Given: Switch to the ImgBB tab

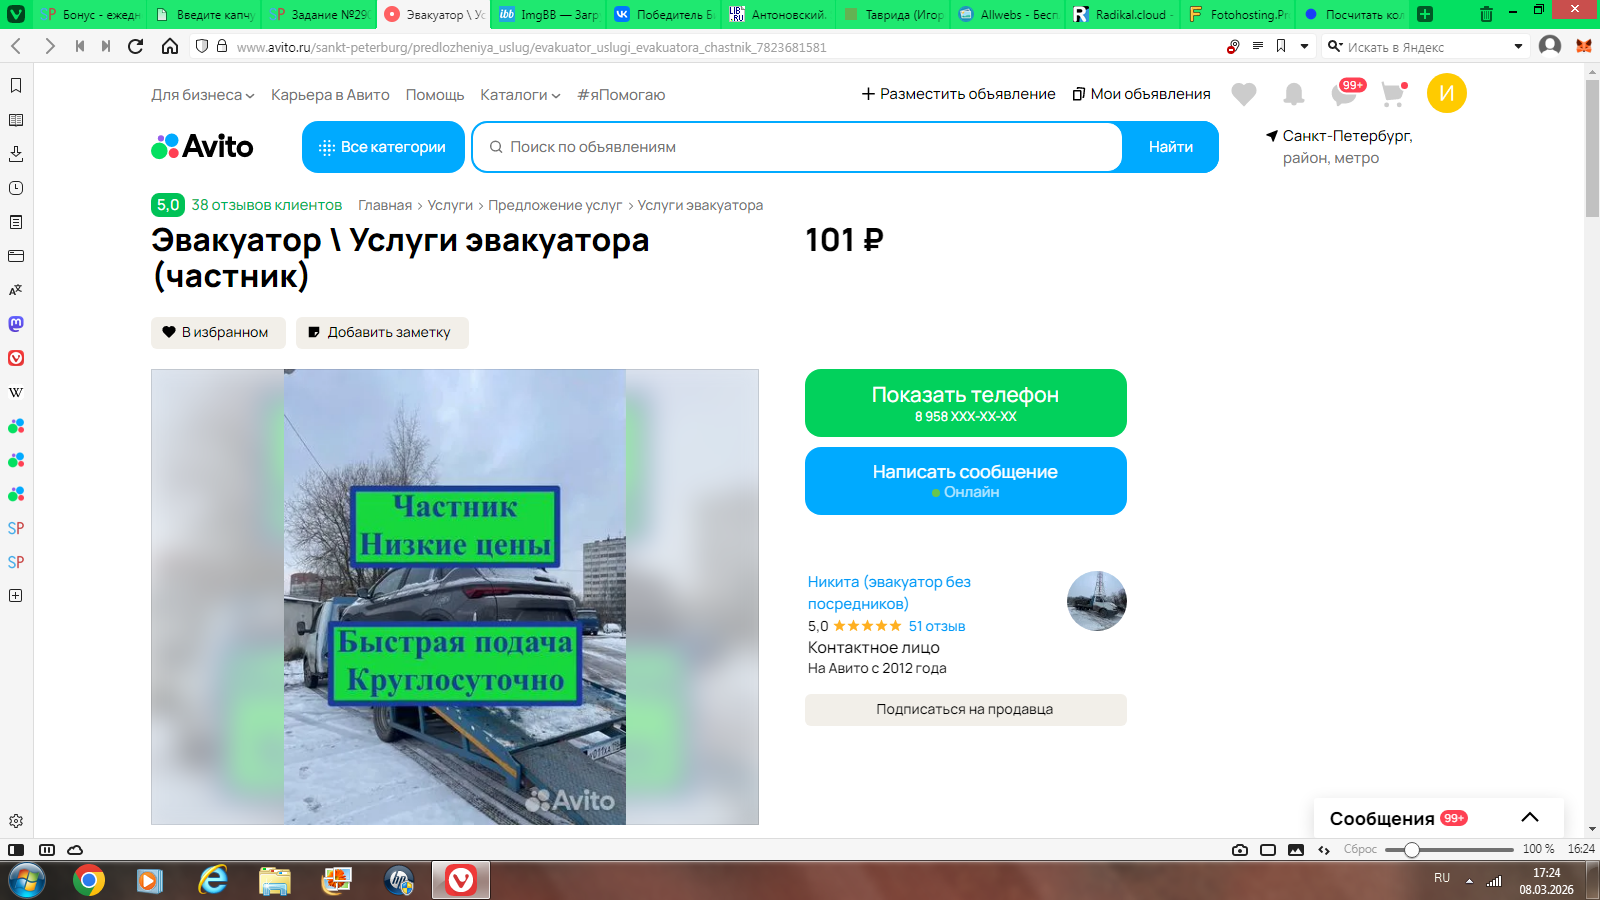Looking at the screenshot, I should [549, 14].
